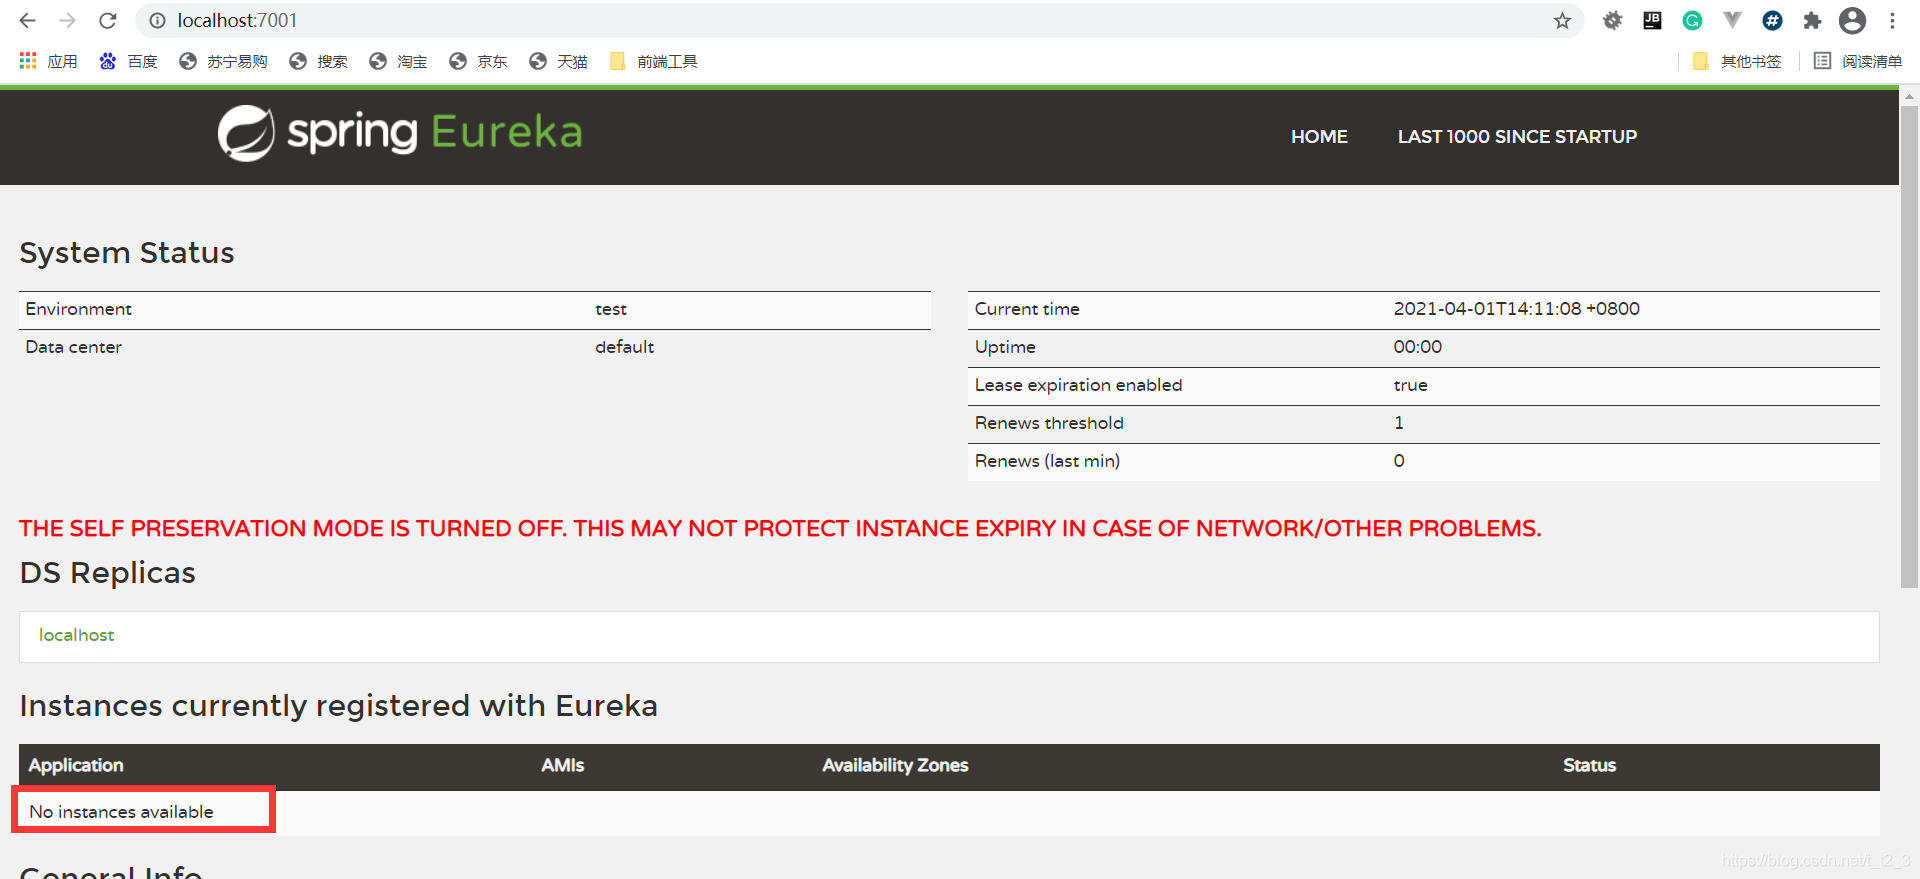Open the 天猫 bookmark
The height and width of the screenshot is (879, 1920).
click(x=558, y=61)
